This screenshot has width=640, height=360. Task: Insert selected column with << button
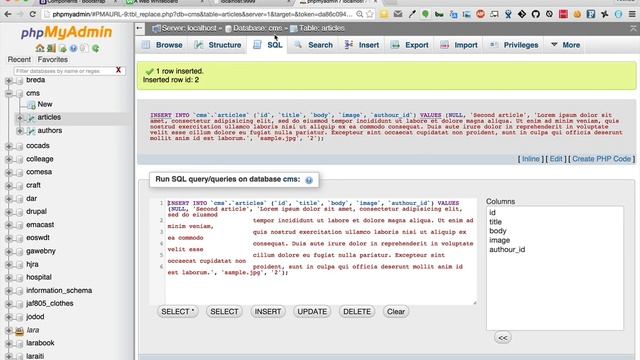502,338
